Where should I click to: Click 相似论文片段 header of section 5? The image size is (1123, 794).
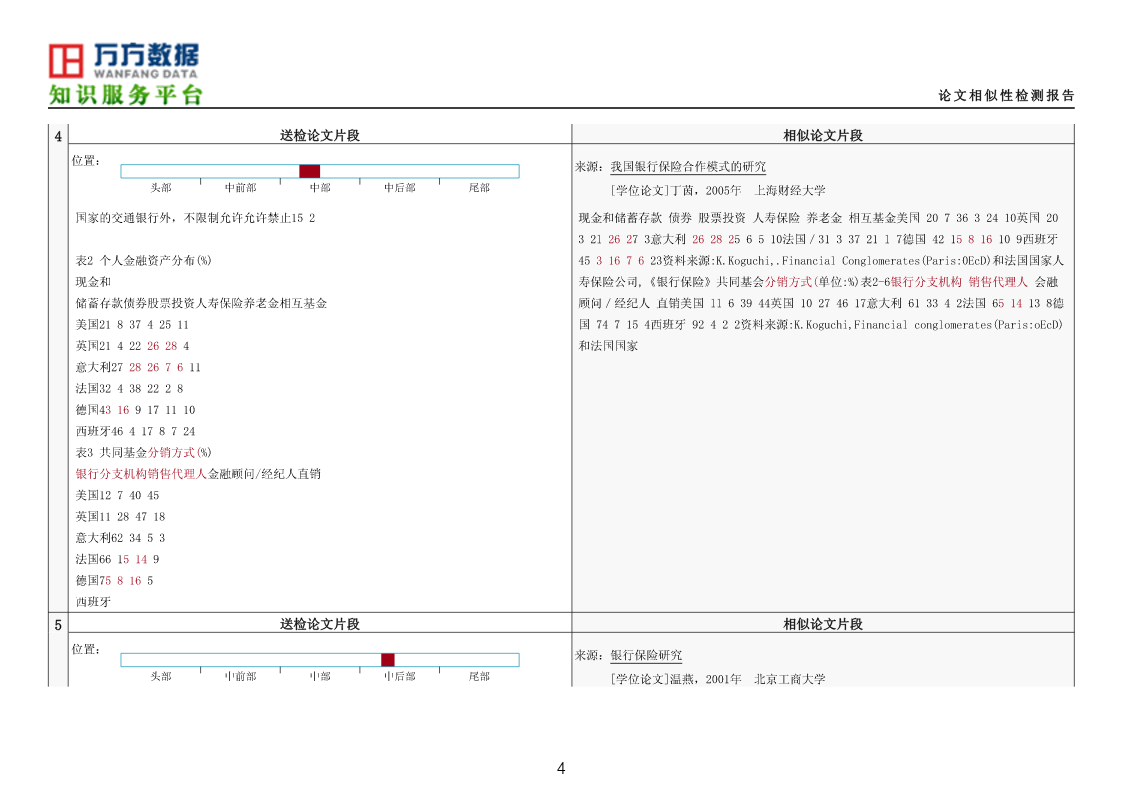click(x=823, y=624)
